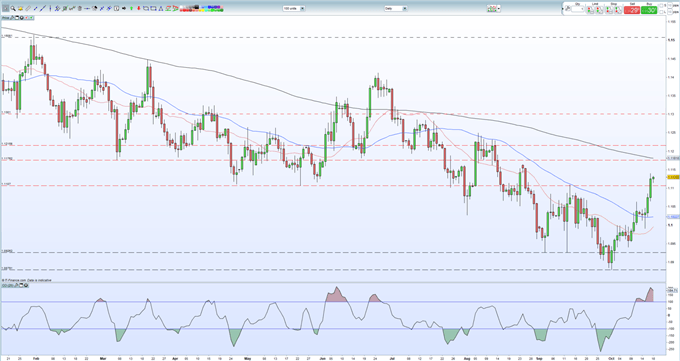Toggle the Price panel edit pencil icon
Screen dimensions: 680x361
12,18
